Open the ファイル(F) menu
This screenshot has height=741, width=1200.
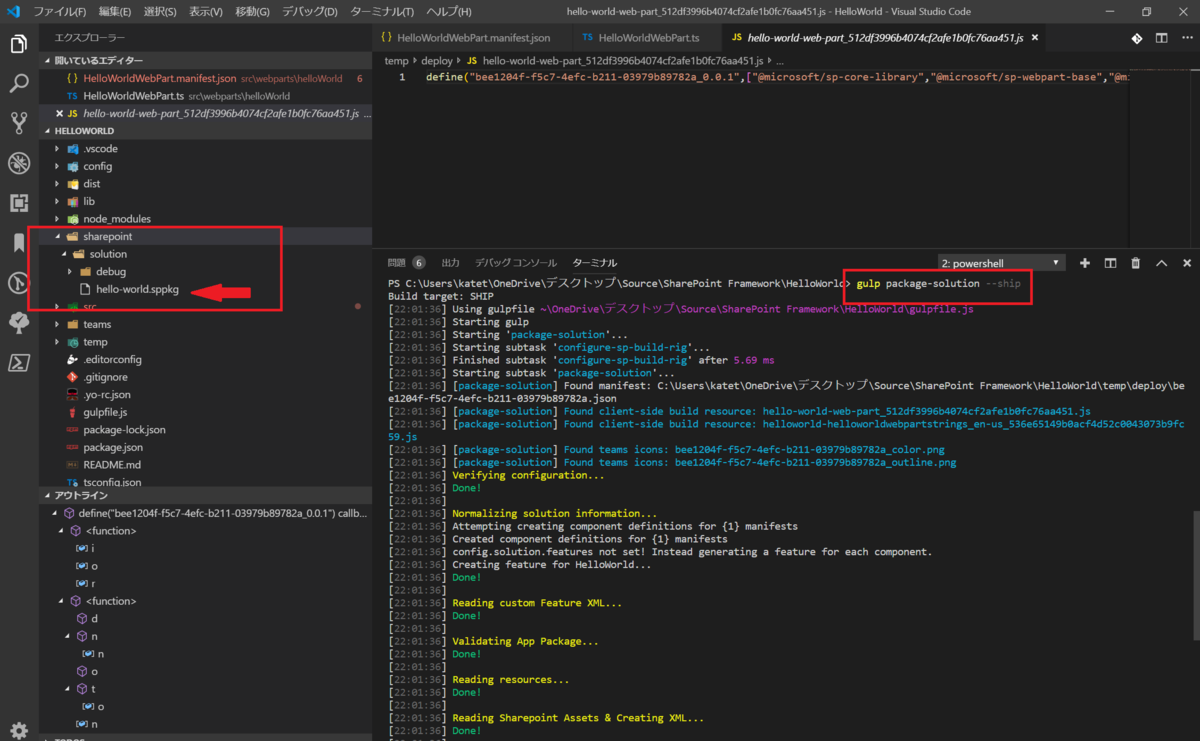(59, 12)
